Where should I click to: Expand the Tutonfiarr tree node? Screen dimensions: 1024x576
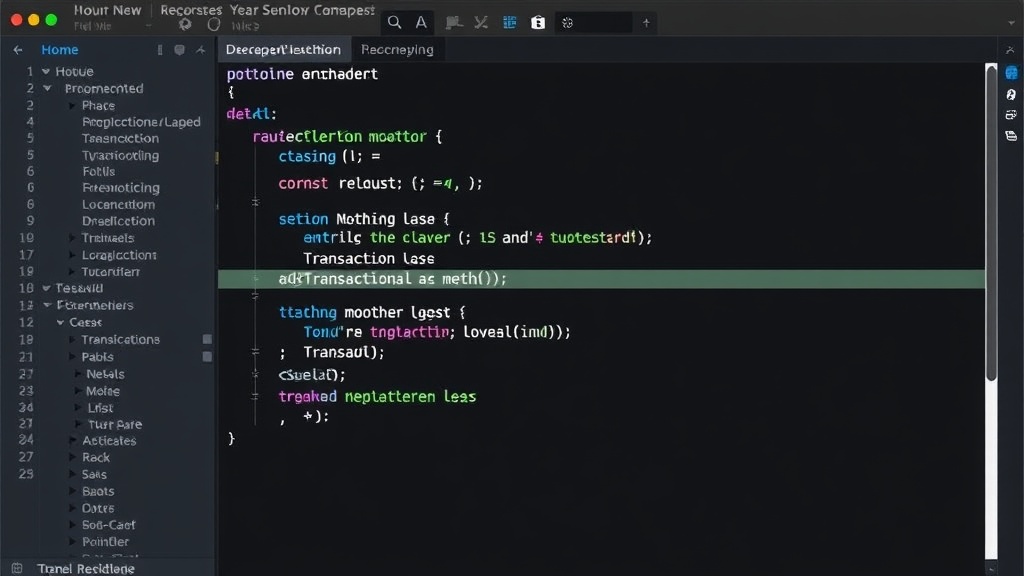pyautogui.click(x=72, y=272)
